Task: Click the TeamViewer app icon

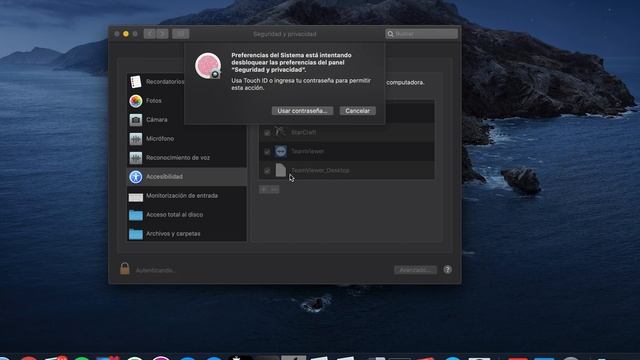Action: (x=280, y=151)
